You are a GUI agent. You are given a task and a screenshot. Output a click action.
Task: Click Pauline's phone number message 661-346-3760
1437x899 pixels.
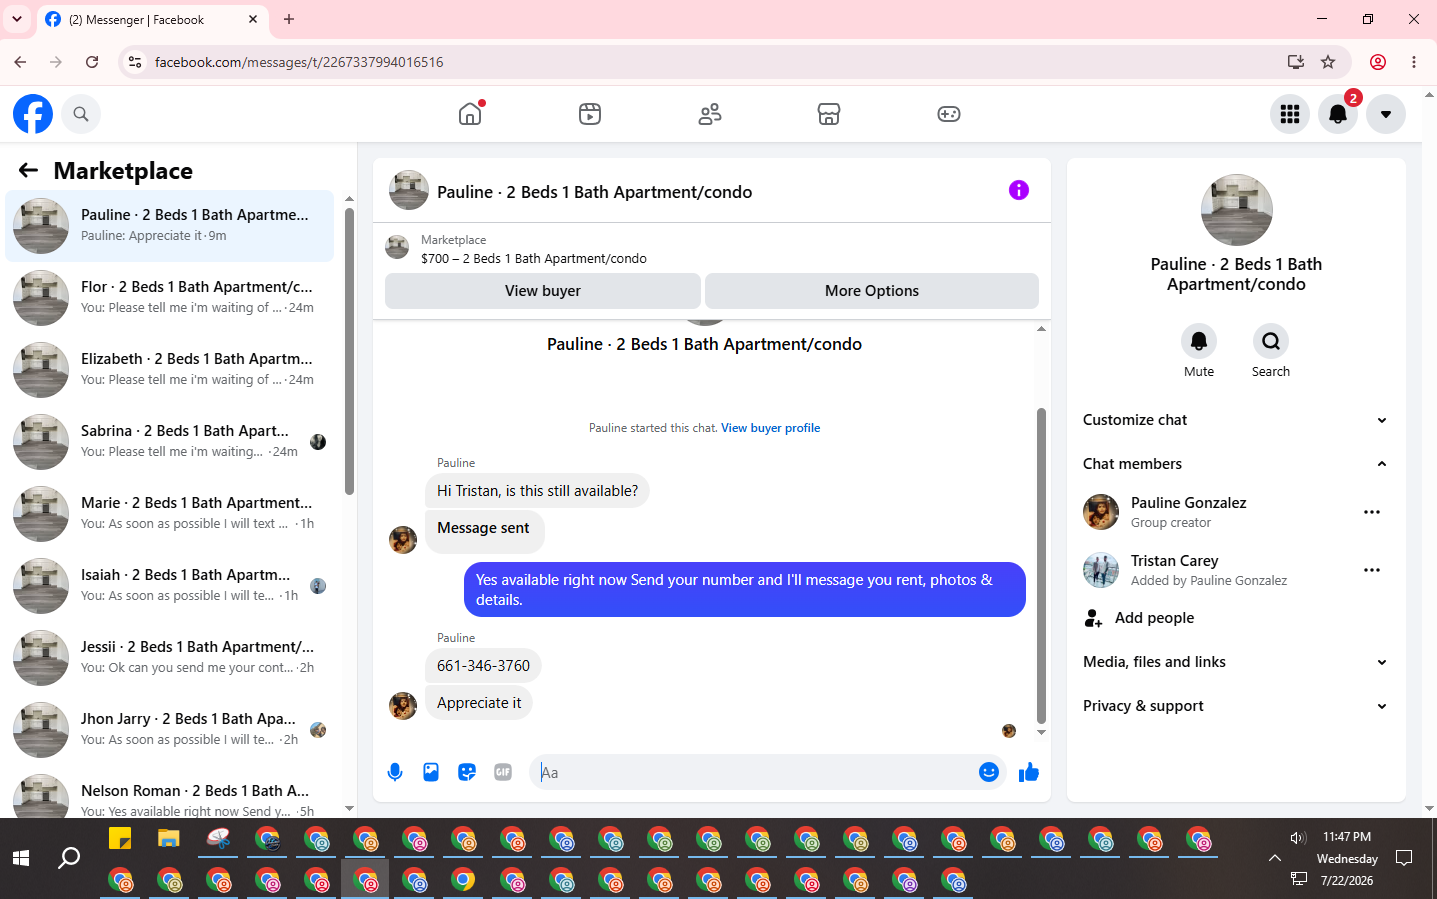[483, 666]
